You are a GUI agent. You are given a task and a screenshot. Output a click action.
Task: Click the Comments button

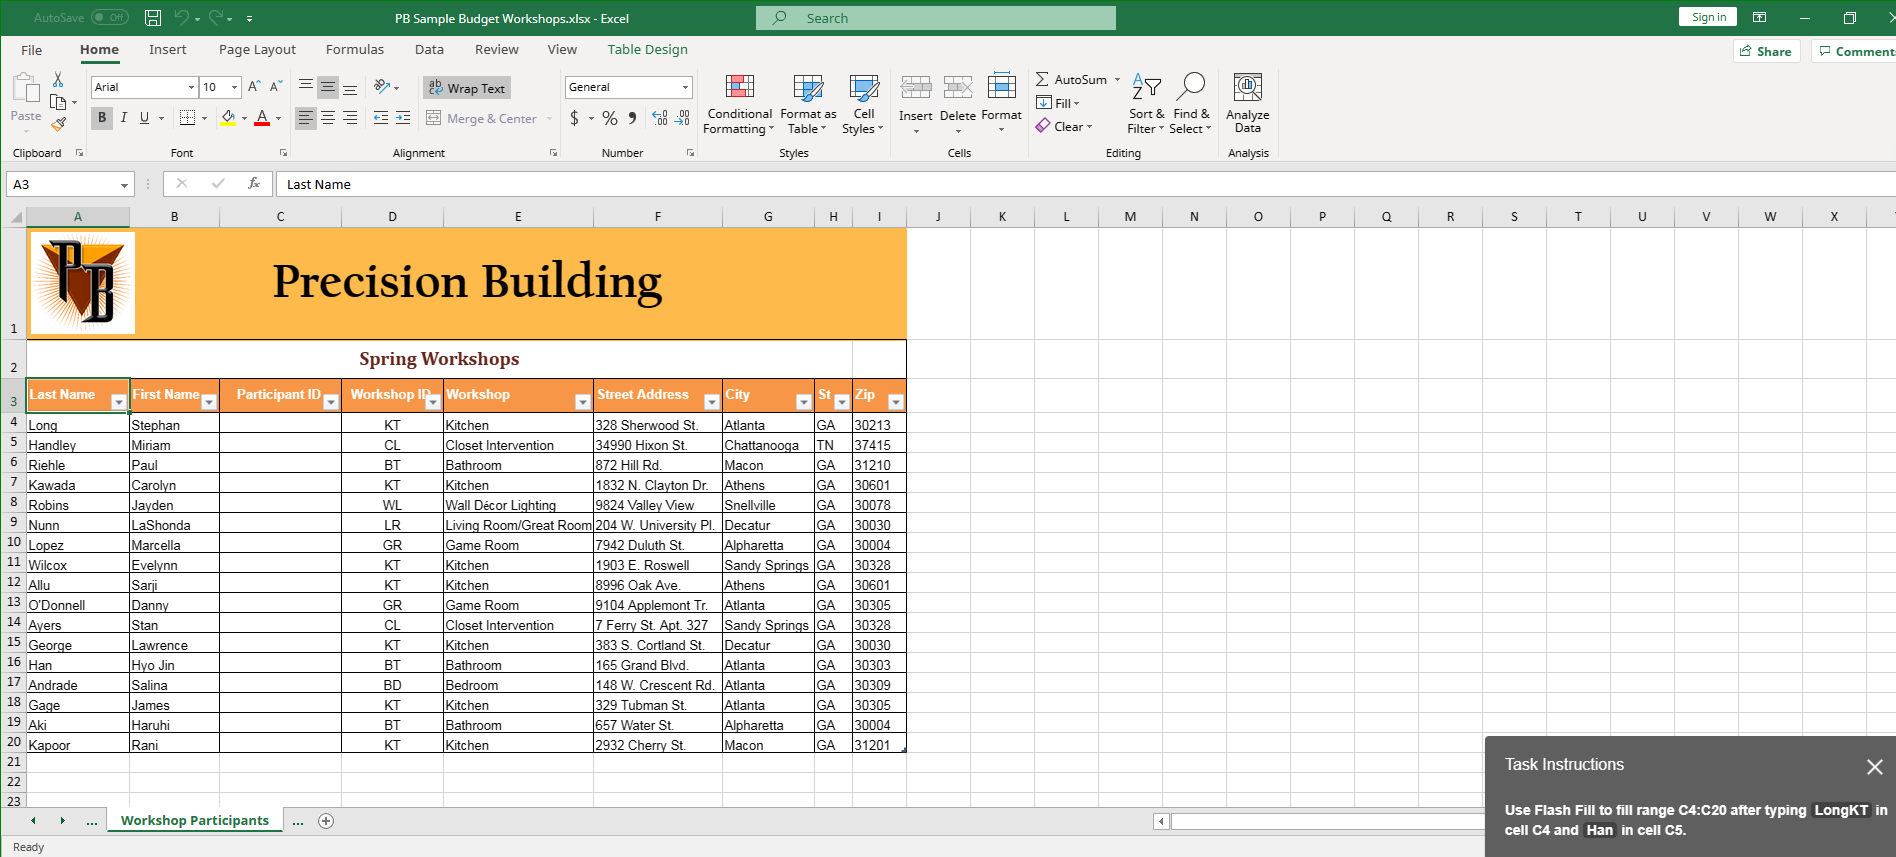[x=1856, y=51]
